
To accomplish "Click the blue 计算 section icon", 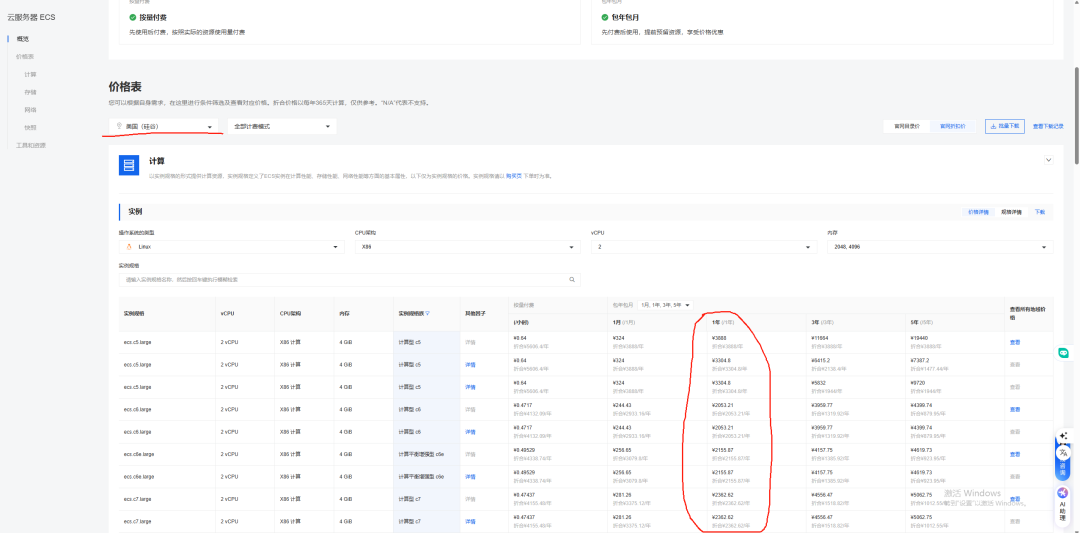I will point(128,165).
